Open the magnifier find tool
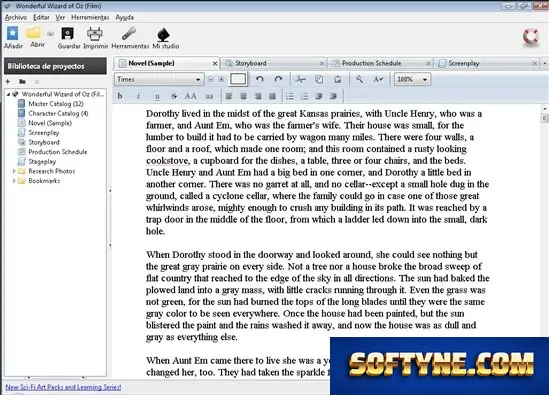 359,79
